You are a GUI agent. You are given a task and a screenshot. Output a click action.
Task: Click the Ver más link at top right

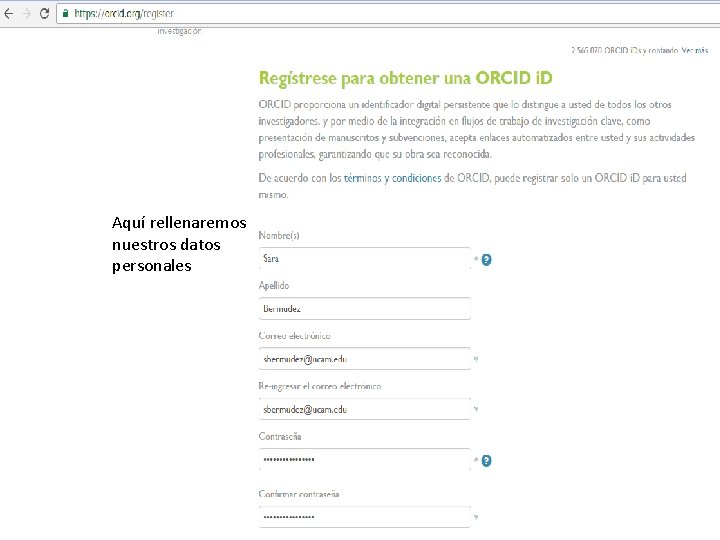pyautogui.click(x=695, y=50)
